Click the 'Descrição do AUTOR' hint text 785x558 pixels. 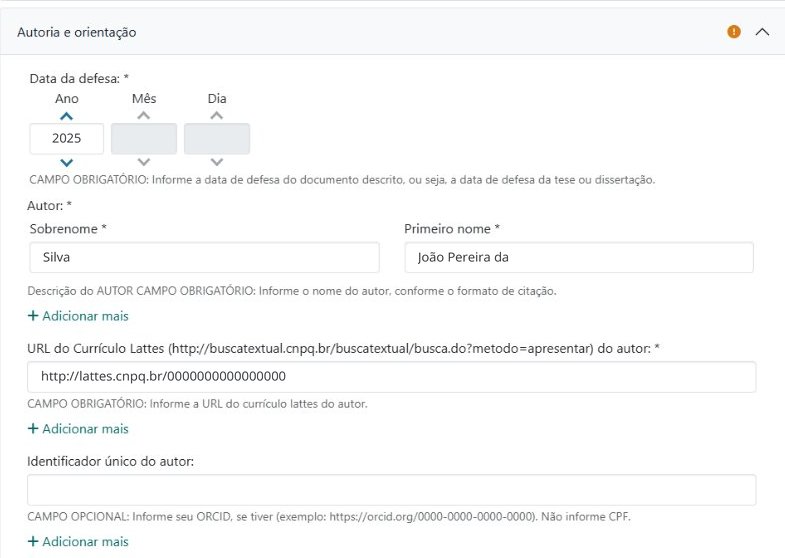click(x=292, y=291)
